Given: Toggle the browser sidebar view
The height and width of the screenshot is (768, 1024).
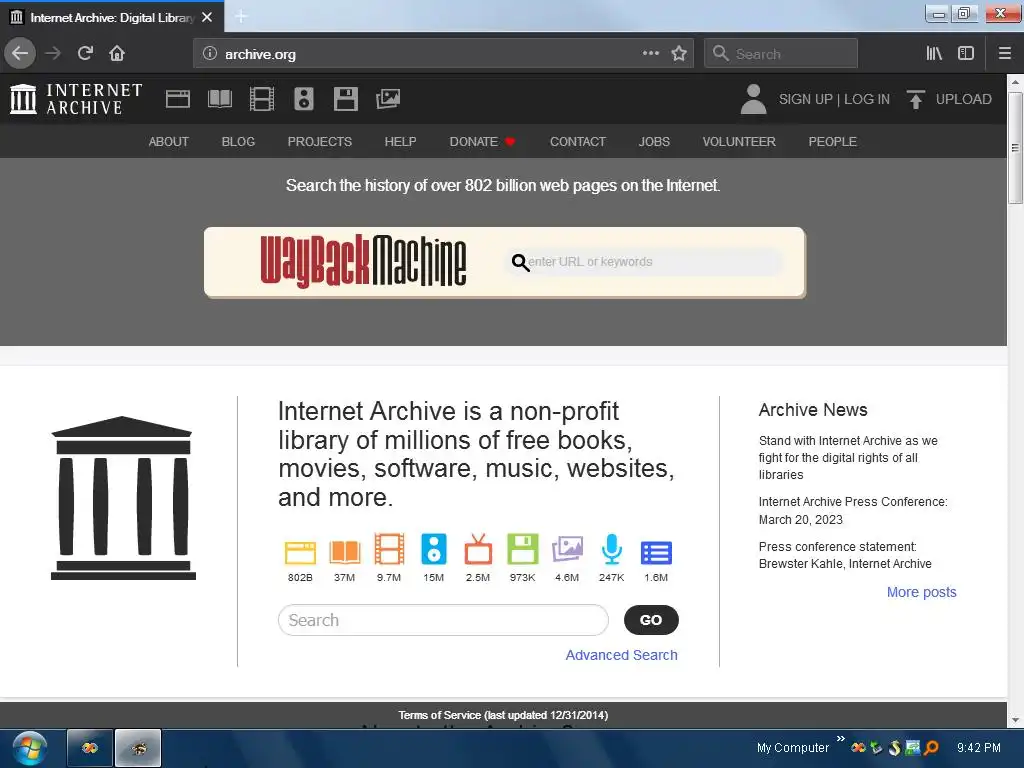Looking at the screenshot, I should pos(966,53).
